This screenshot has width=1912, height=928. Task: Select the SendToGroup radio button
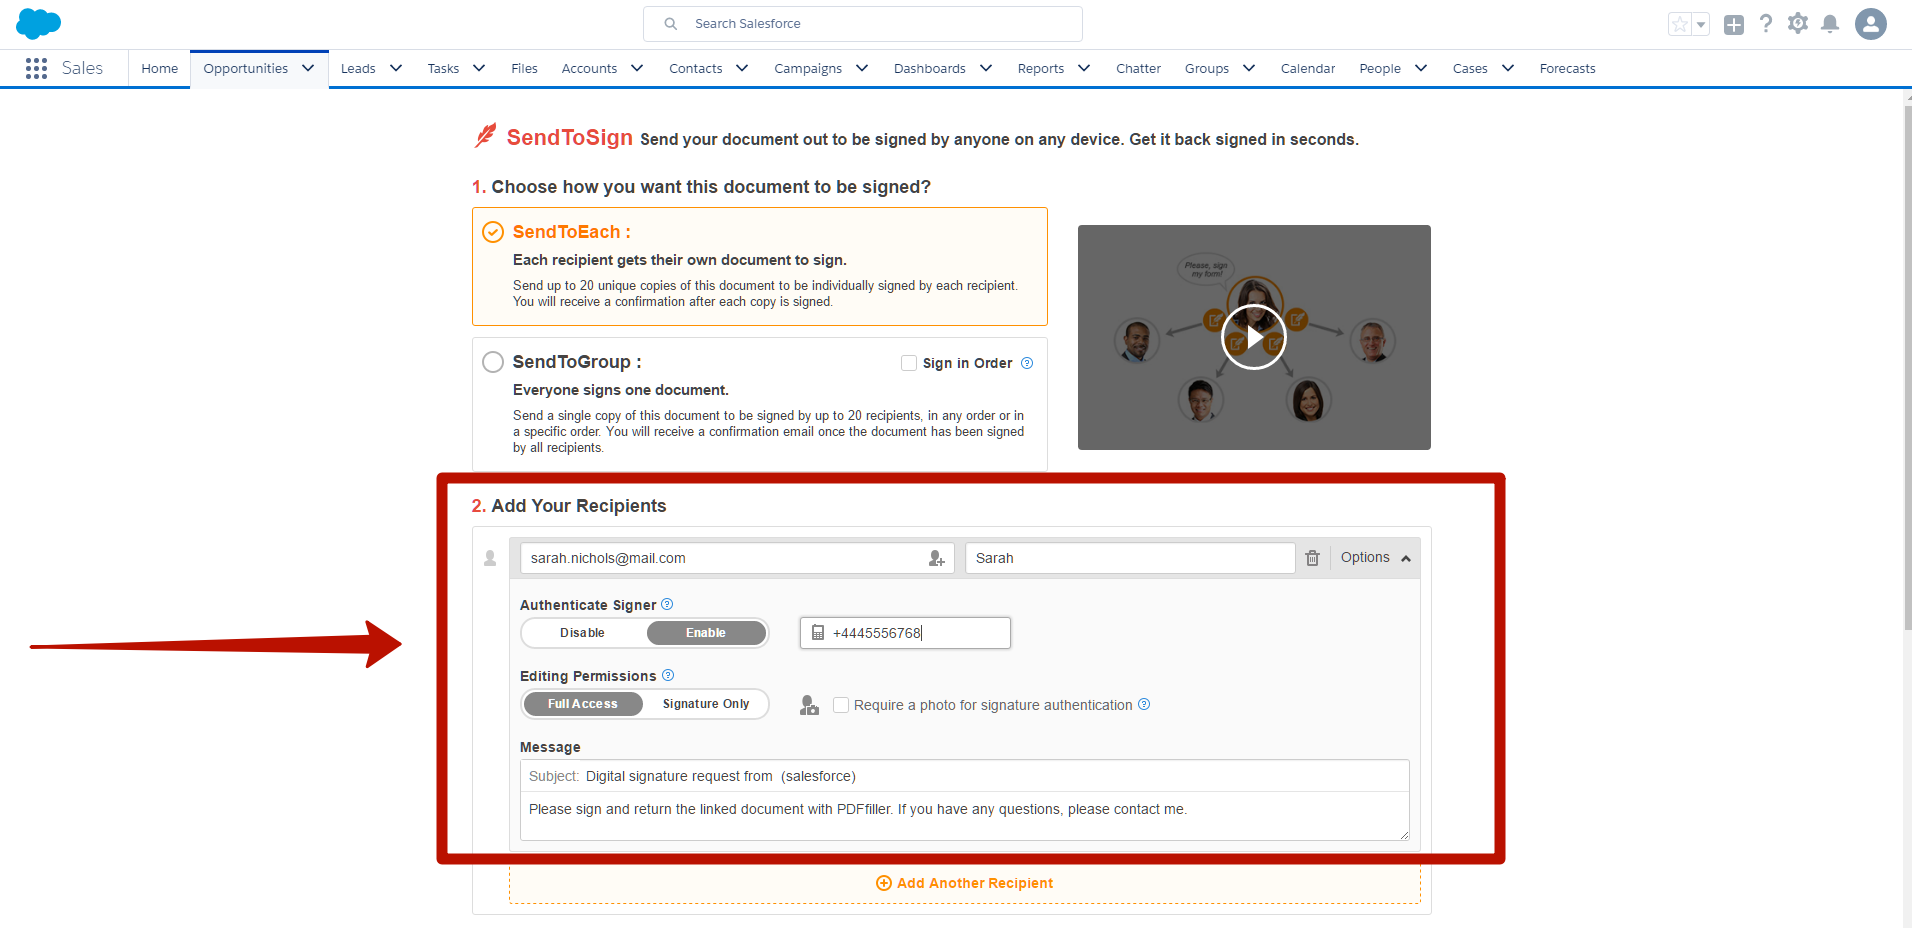493,362
